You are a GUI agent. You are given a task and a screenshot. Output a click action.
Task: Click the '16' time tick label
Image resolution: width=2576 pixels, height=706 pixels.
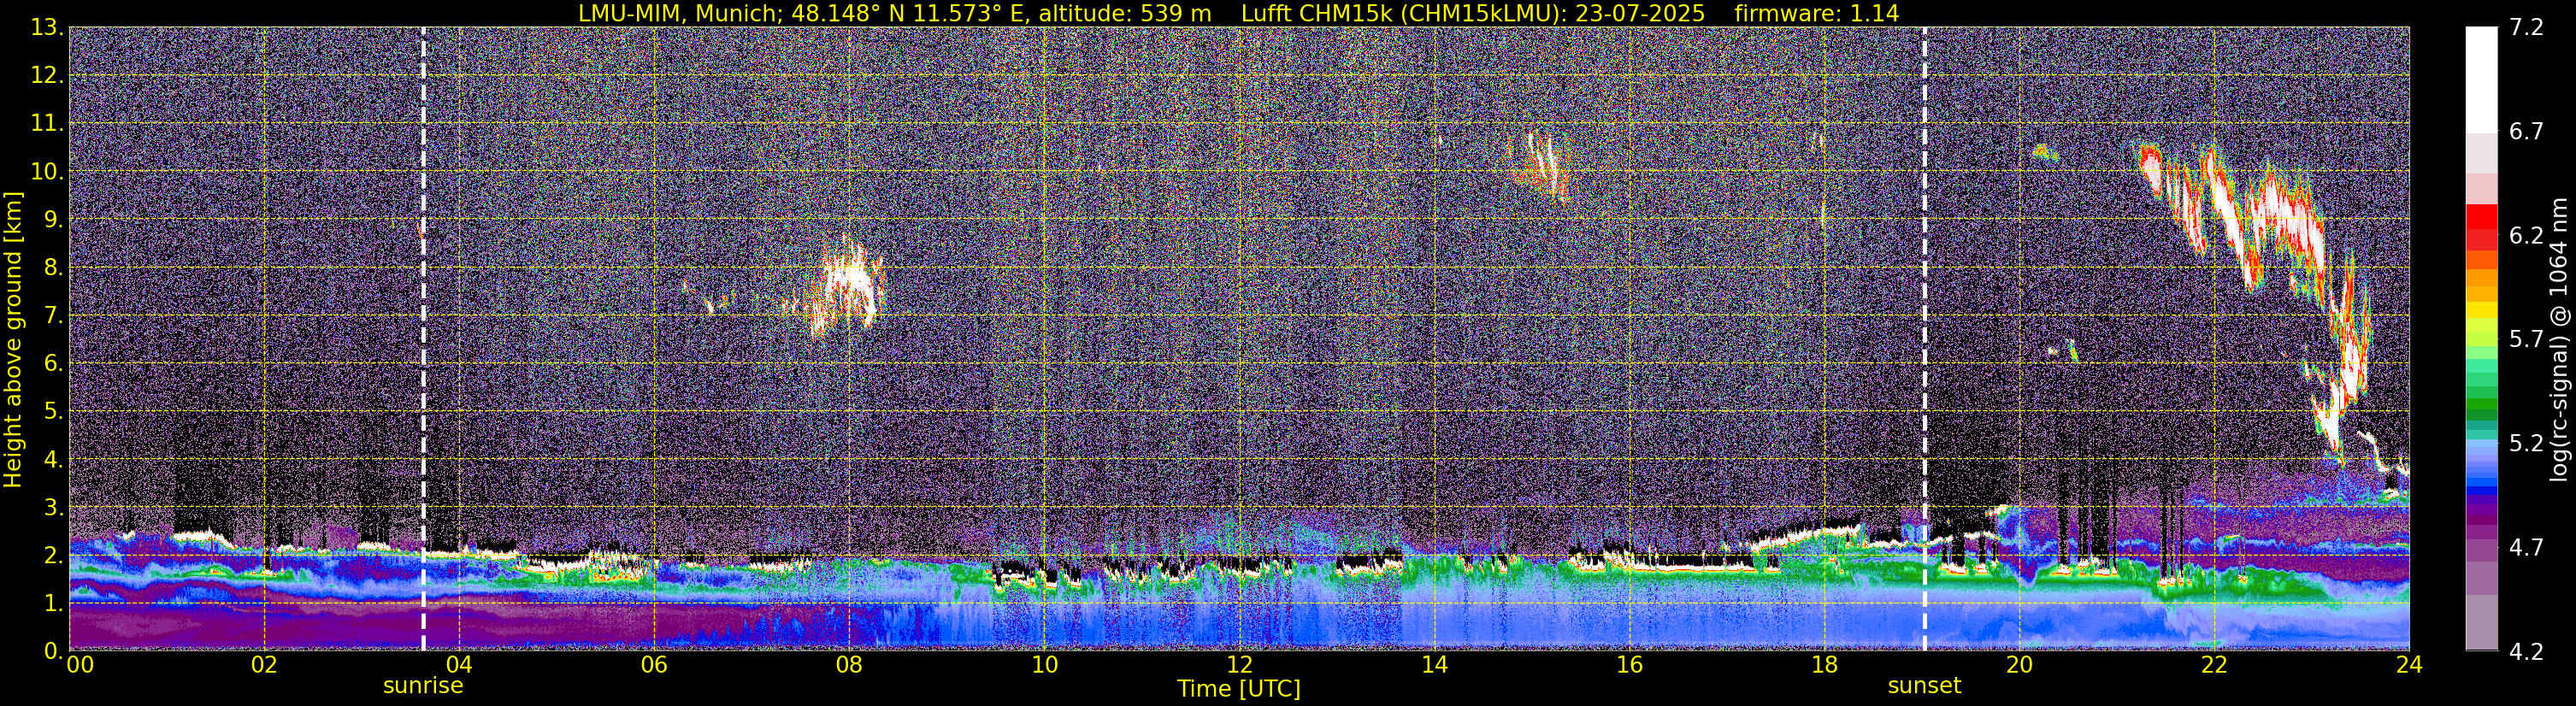click(1629, 665)
